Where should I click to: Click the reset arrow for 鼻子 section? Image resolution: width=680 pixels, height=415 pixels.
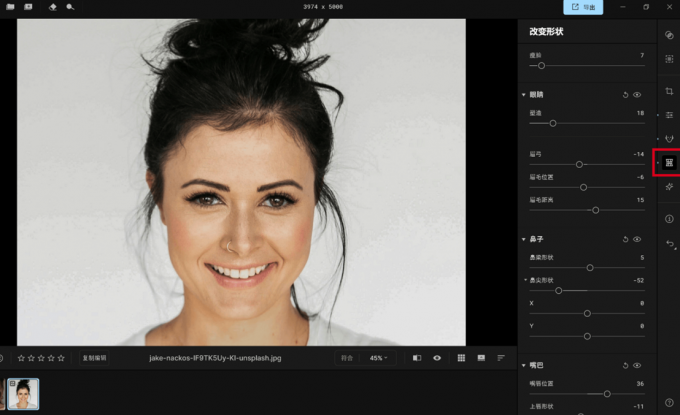click(x=625, y=240)
